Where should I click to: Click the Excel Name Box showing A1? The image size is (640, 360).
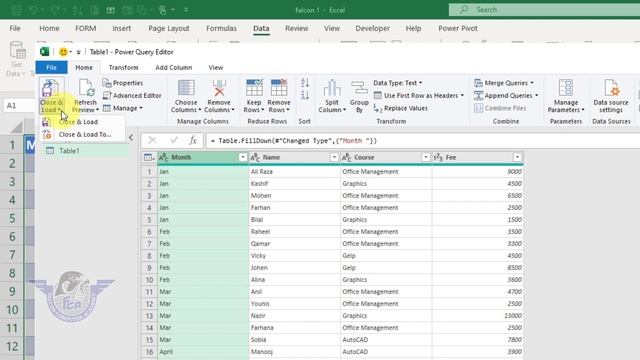tap(18, 105)
